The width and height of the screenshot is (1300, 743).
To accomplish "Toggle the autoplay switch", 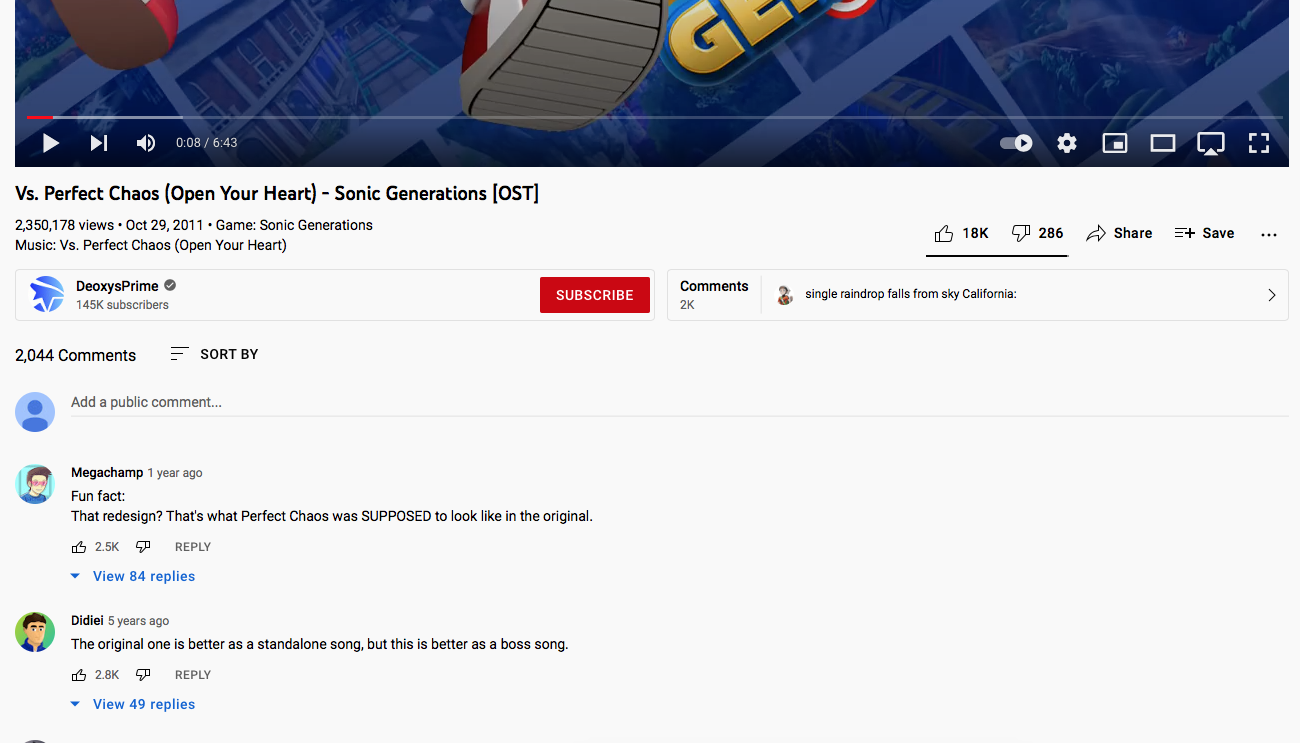I will point(1016,143).
